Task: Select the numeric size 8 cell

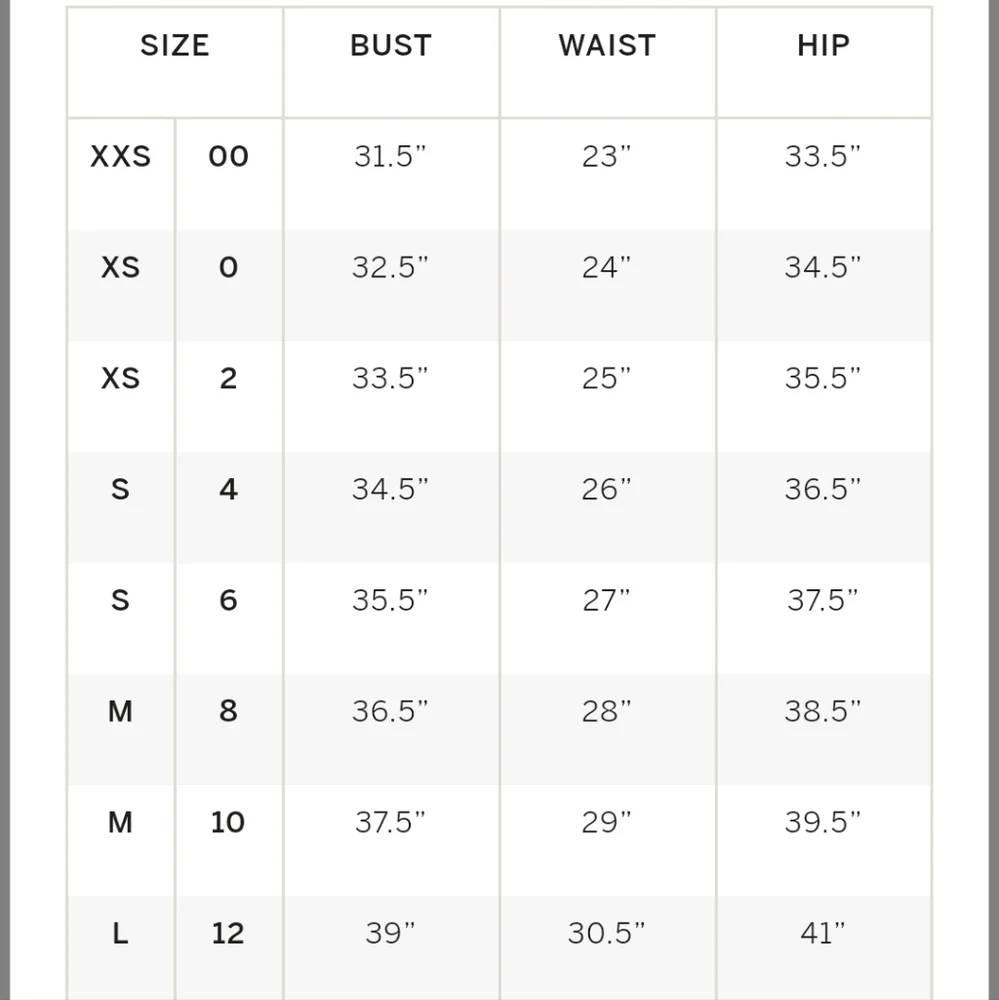Action: [228, 712]
